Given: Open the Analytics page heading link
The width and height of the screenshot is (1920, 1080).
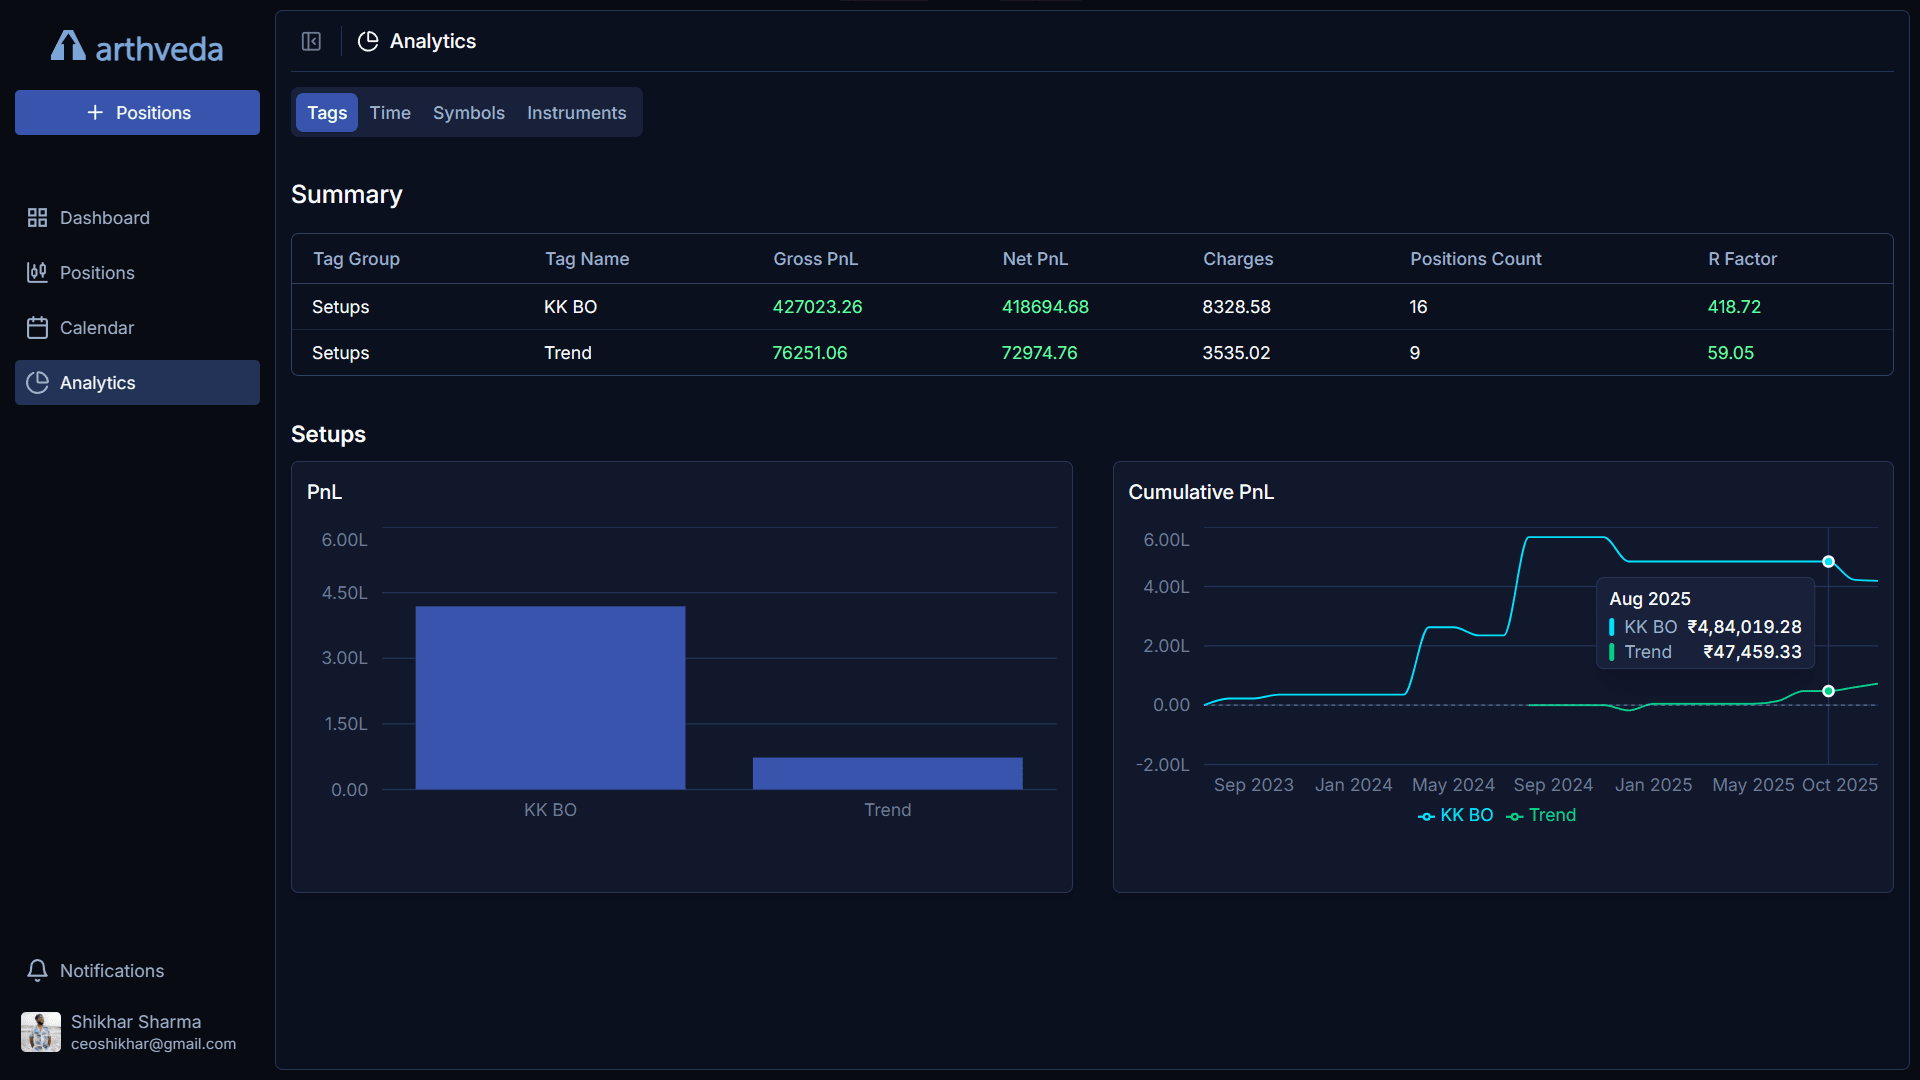Looking at the screenshot, I should tap(433, 41).
